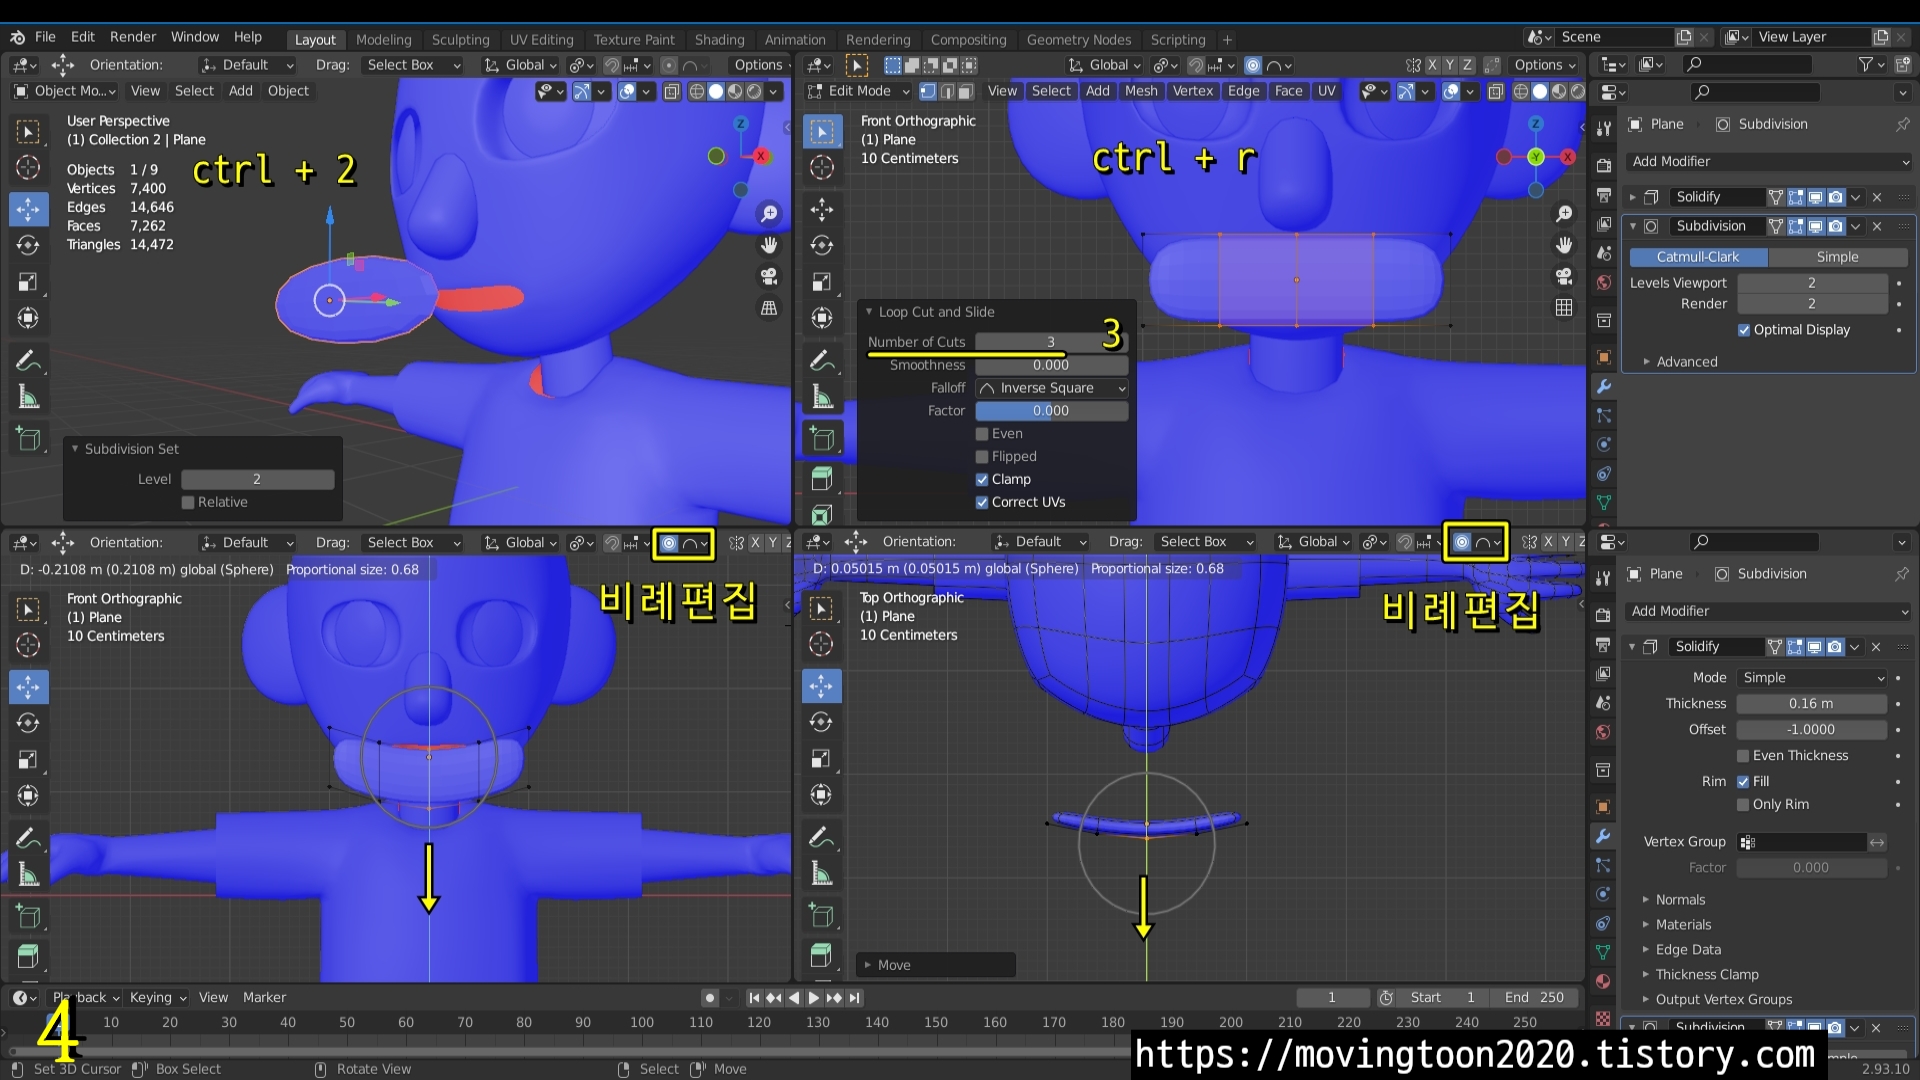
Task: Select the Cursor tool in top-left viewport
Action: pyautogui.click(x=28, y=168)
